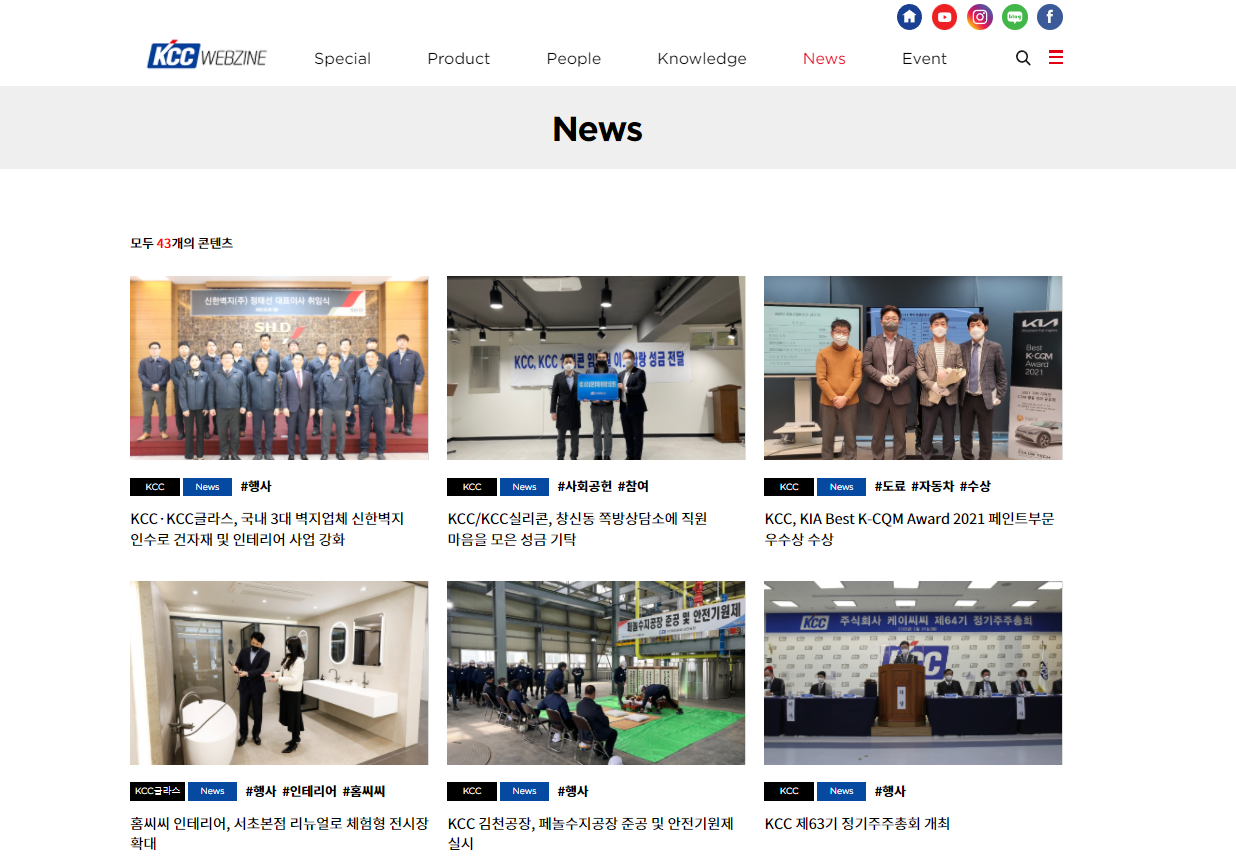Open the home icon in top bar

click(909, 17)
